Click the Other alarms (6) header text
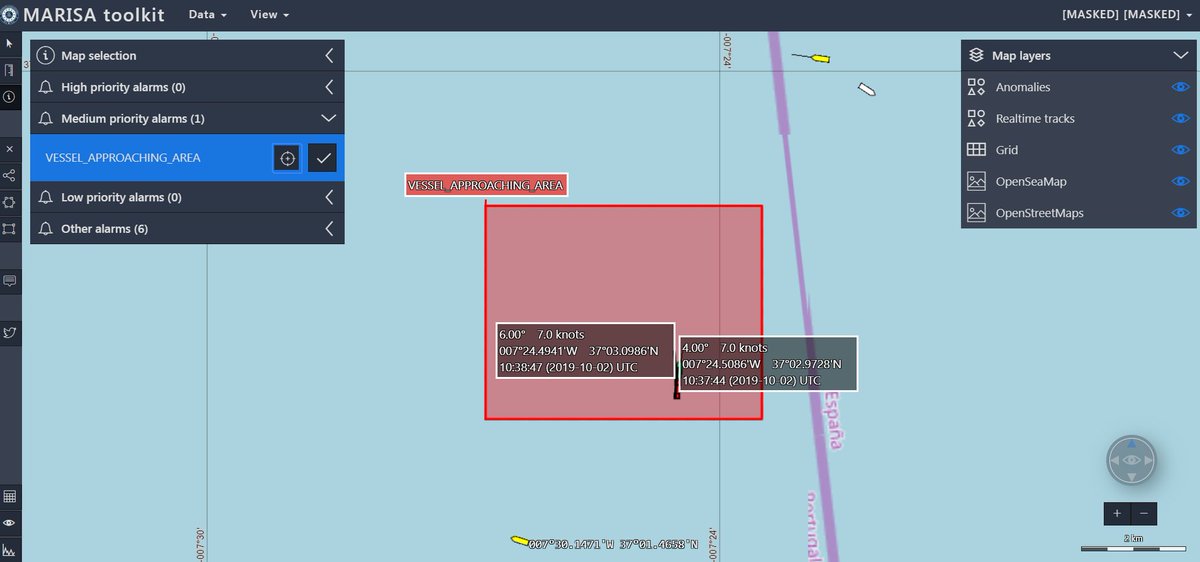 point(104,229)
